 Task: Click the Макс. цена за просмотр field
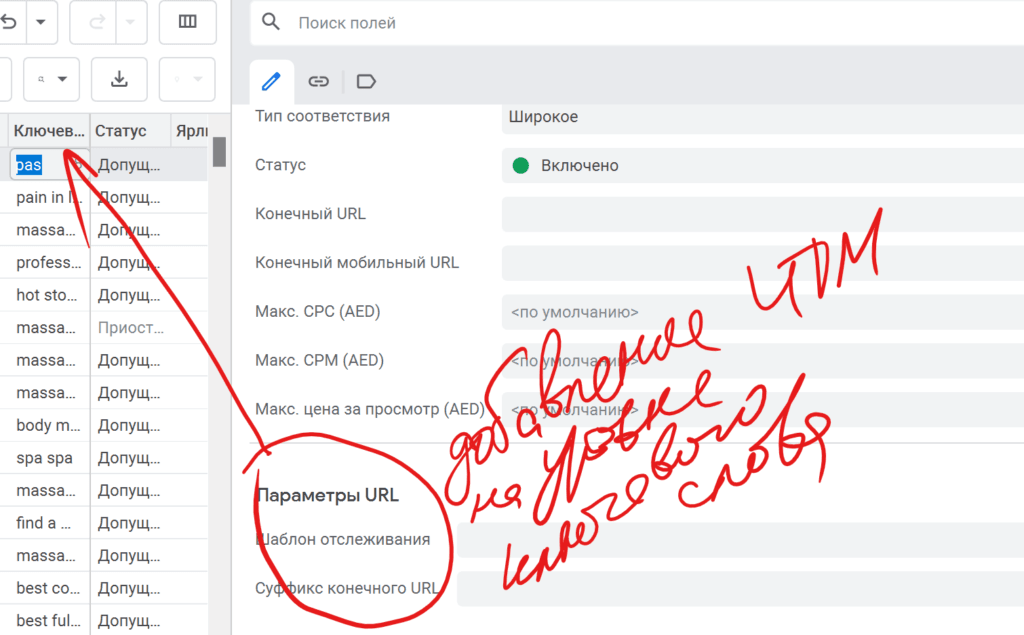click(763, 410)
